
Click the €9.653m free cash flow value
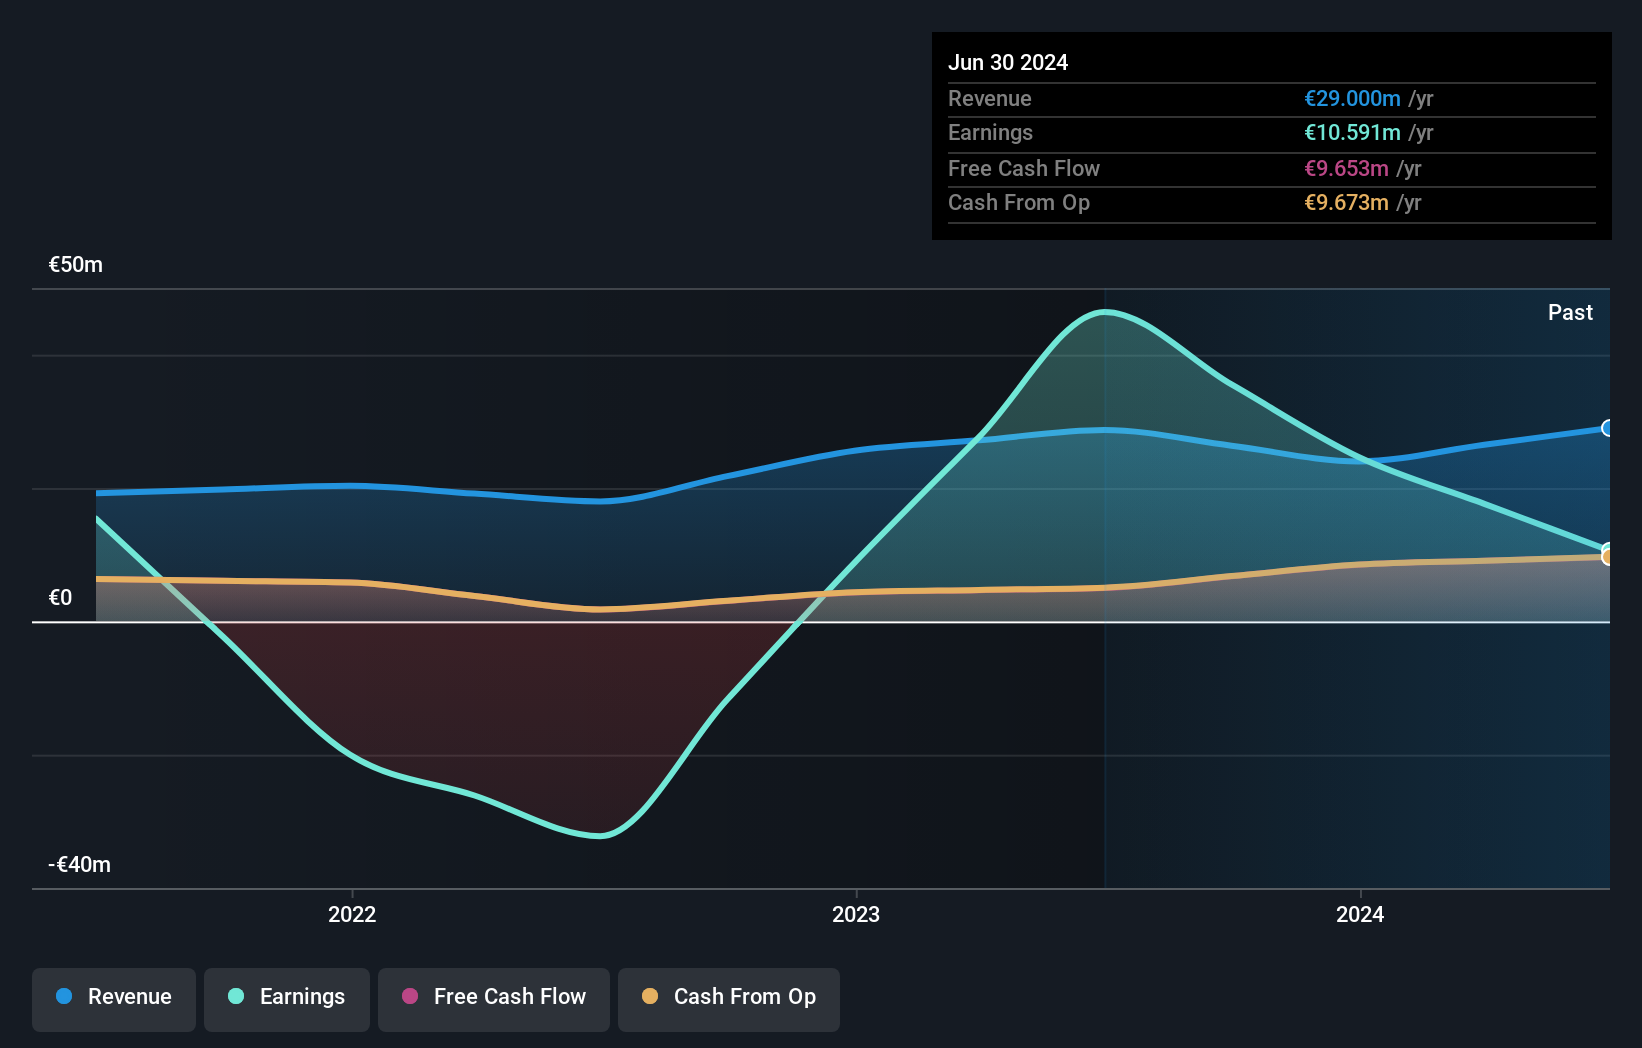[x=1346, y=169]
